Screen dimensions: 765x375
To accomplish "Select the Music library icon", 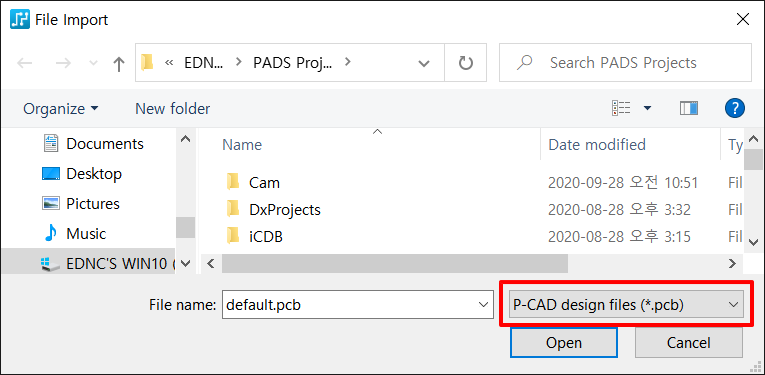I will 50,234.
